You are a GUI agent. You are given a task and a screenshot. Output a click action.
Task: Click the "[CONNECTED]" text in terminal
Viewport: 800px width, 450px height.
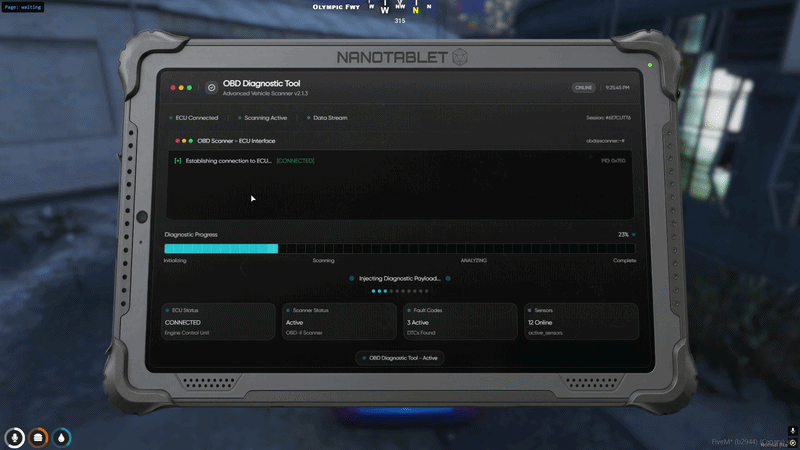coord(295,161)
